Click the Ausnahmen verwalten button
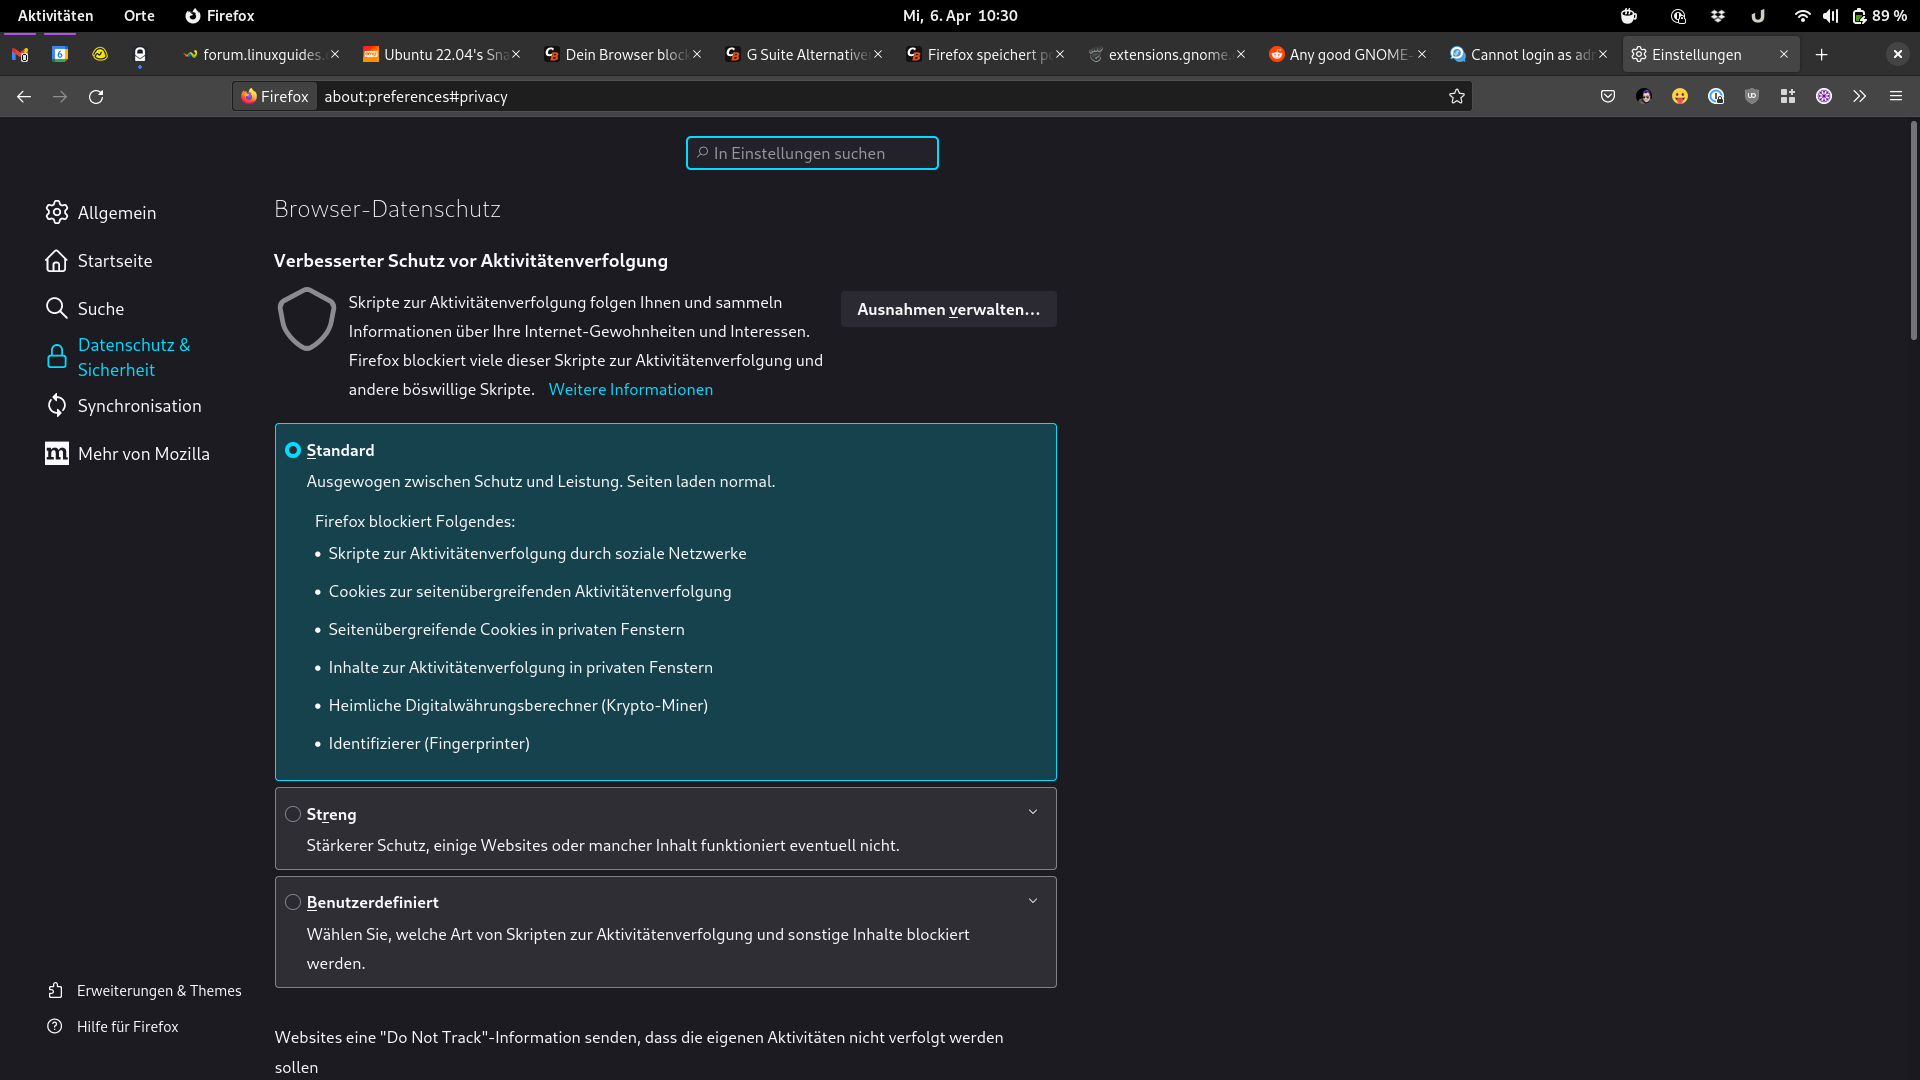1920x1080 pixels. [x=947, y=309]
